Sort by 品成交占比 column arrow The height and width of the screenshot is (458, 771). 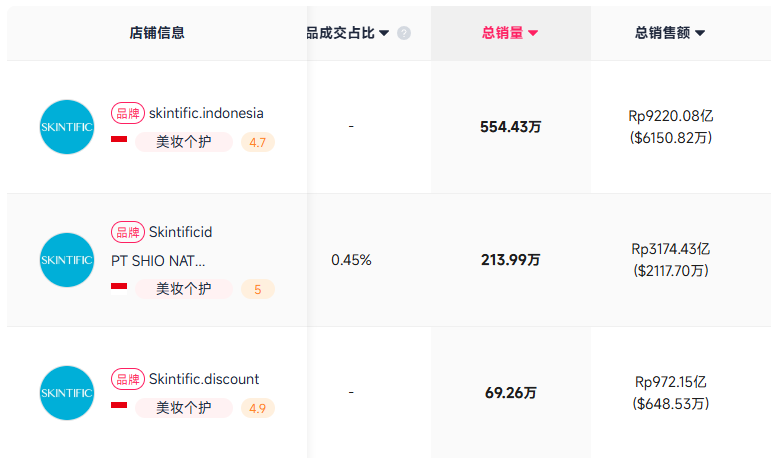pyautogui.click(x=384, y=33)
